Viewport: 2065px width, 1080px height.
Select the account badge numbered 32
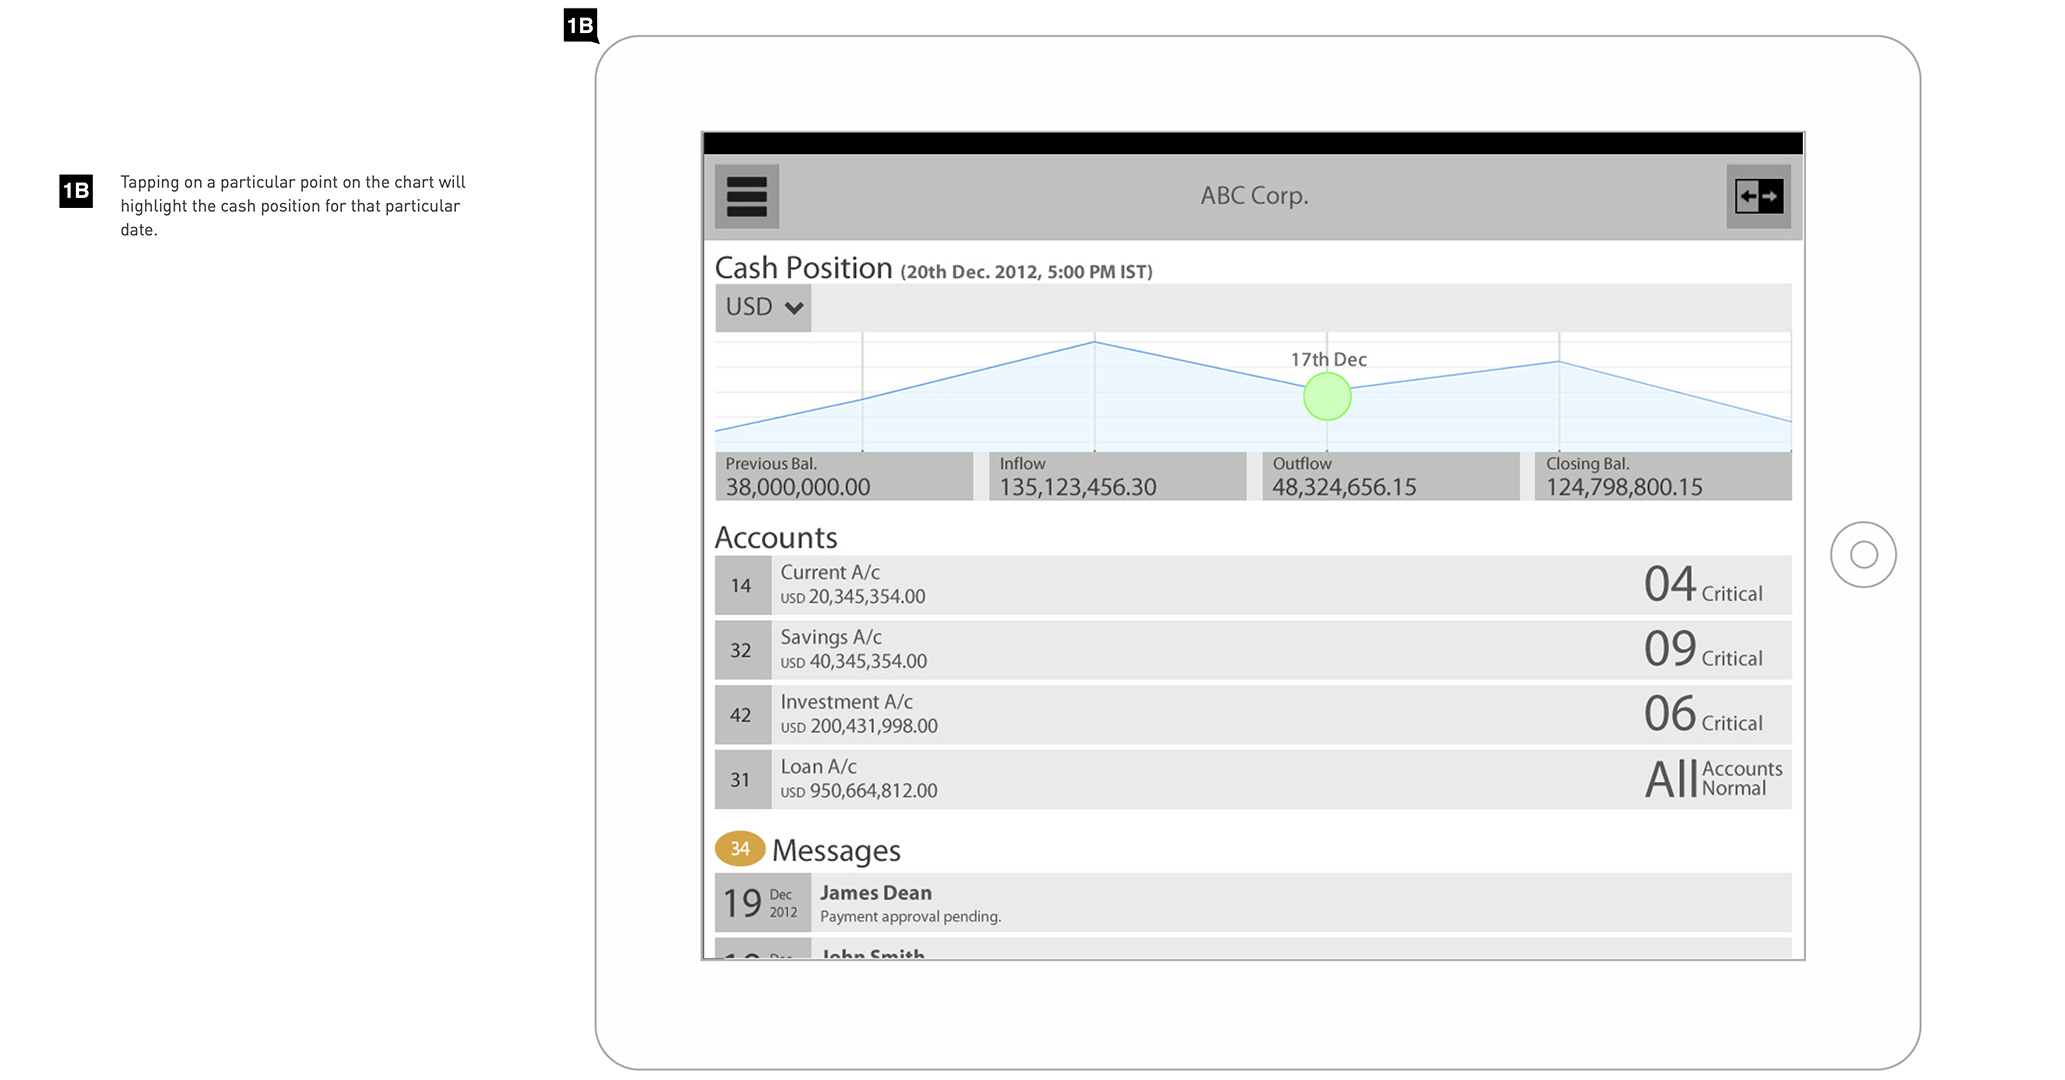[x=742, y=649]
